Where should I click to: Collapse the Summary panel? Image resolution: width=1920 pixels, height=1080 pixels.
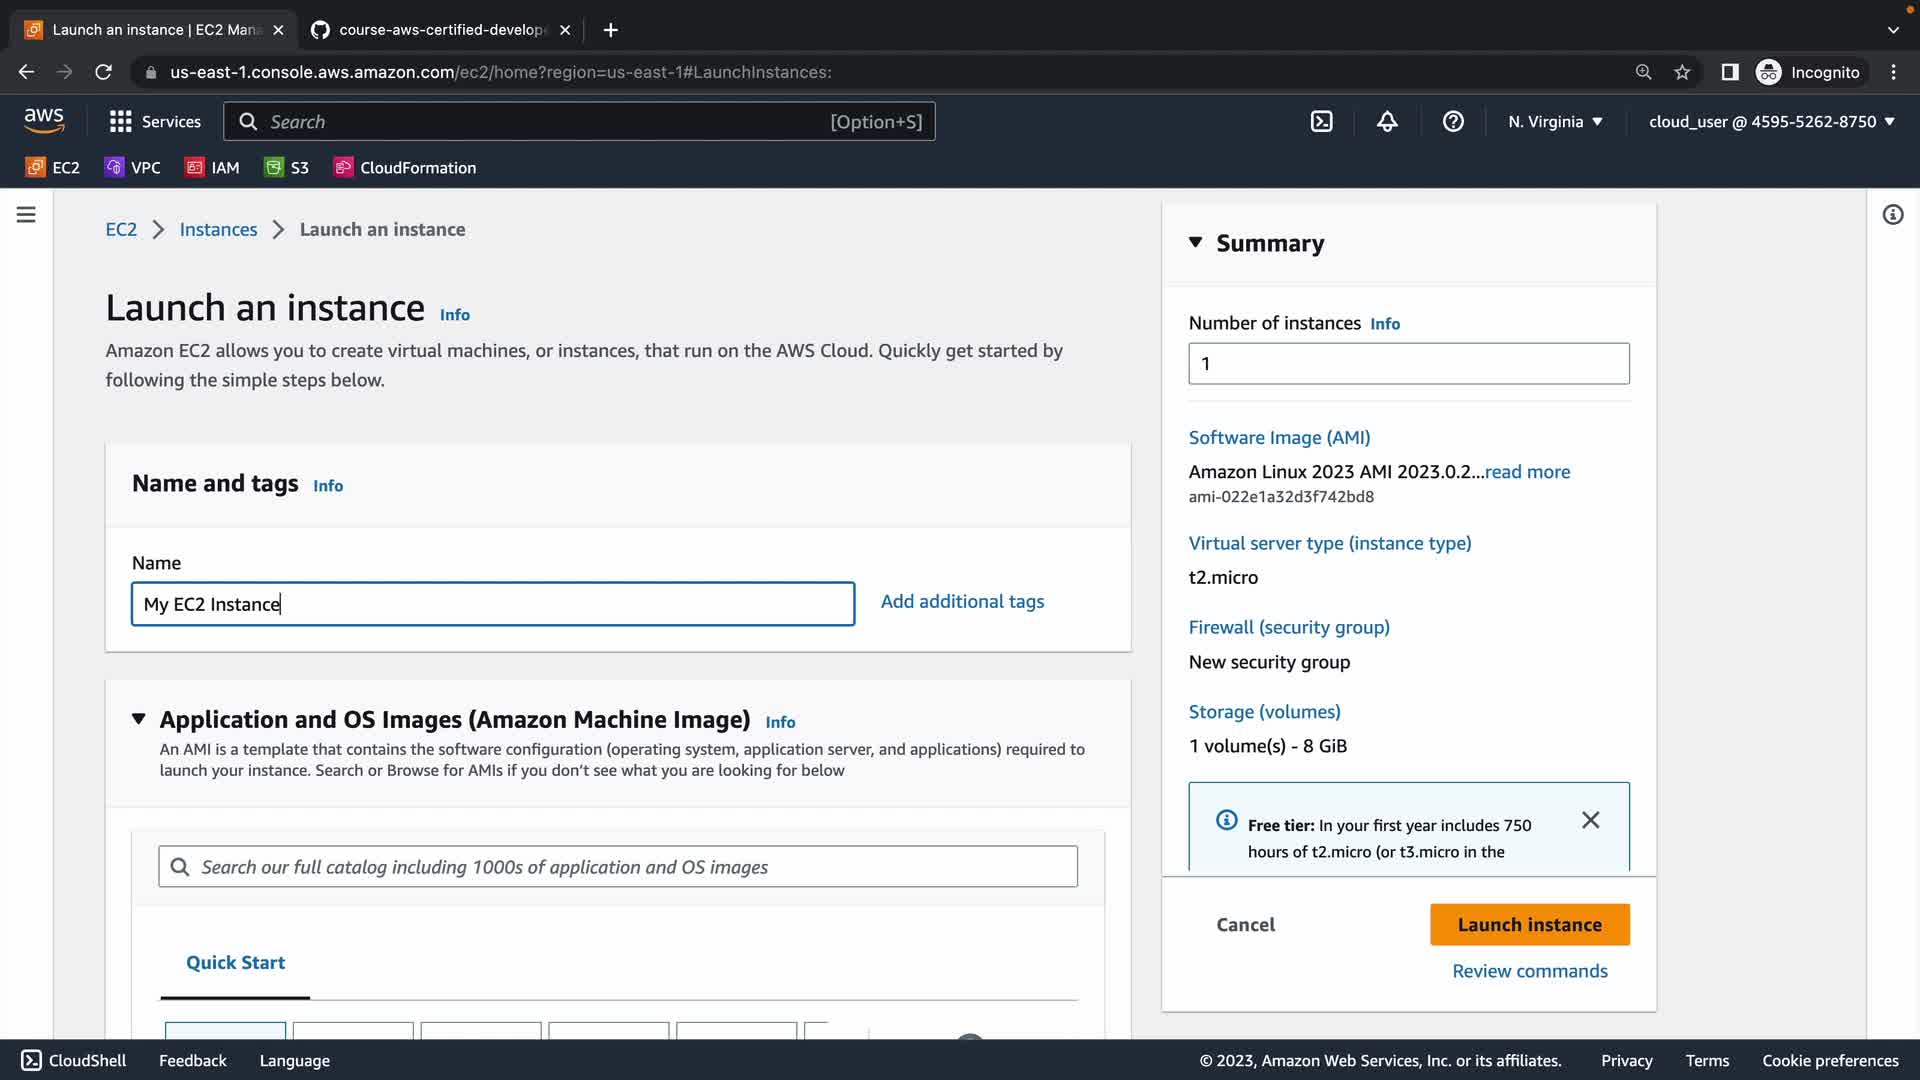(1195, 243)
